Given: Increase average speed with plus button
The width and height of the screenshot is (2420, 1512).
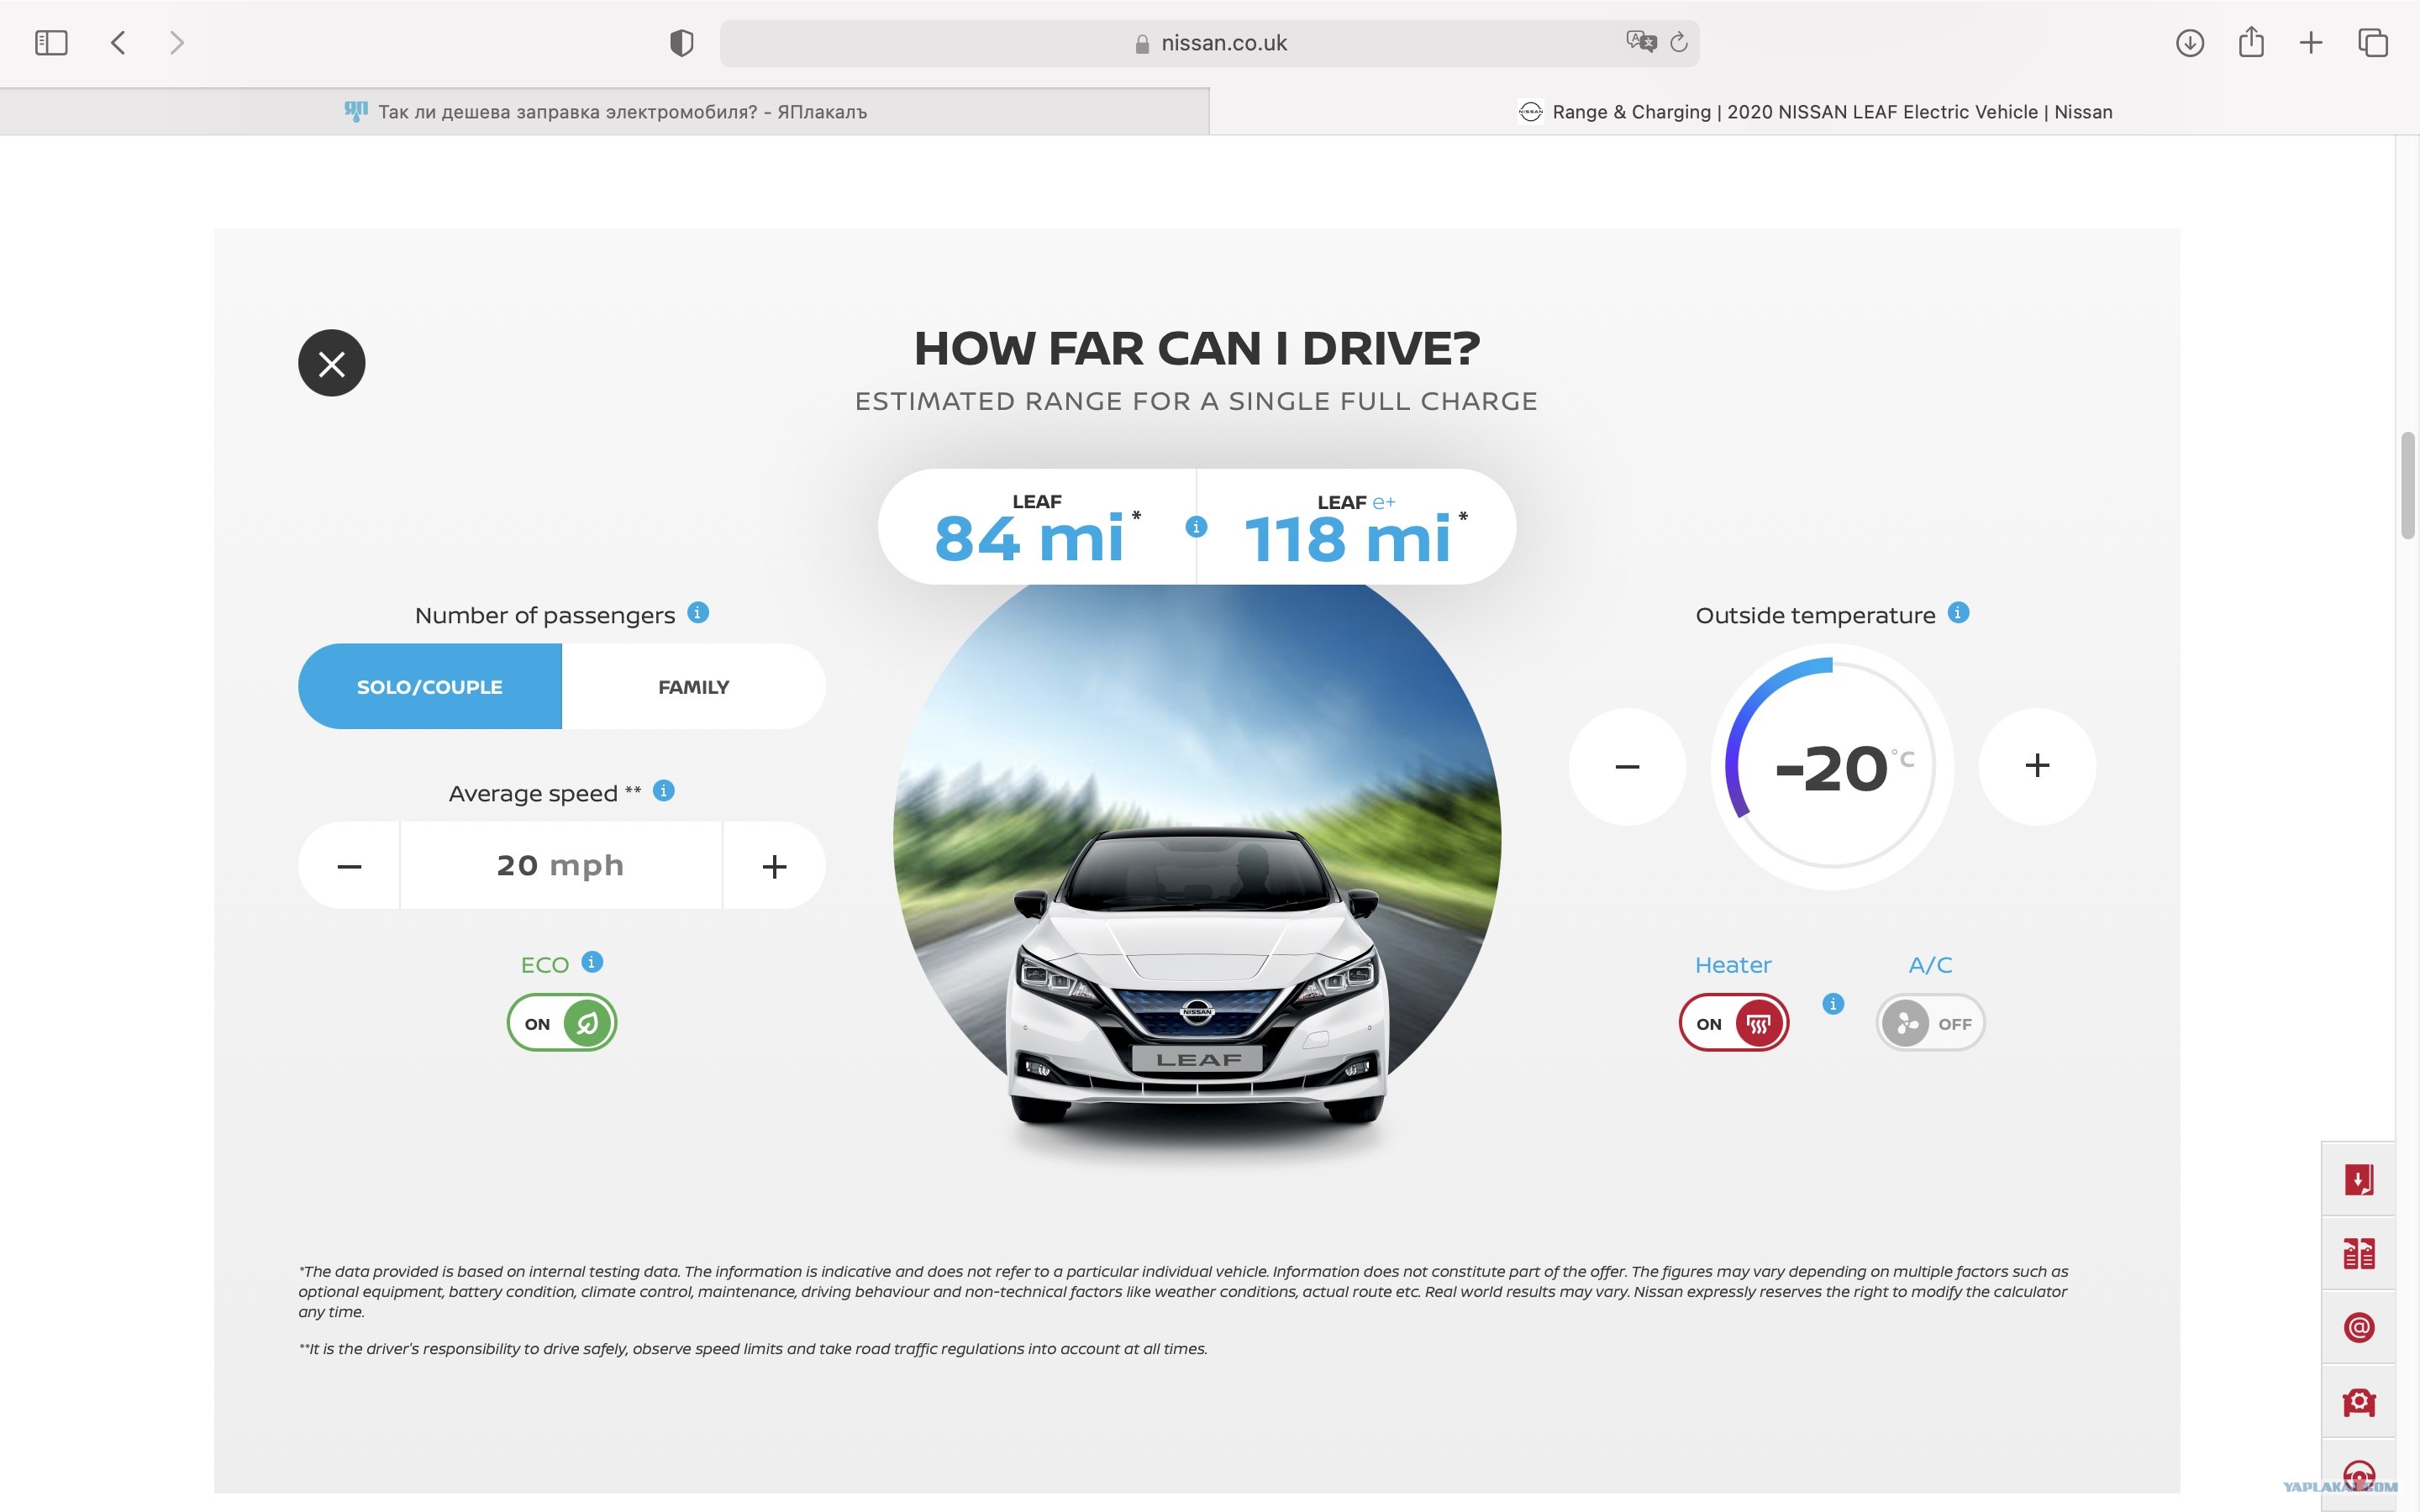Looking at the screenshot, I should (774, 866).
